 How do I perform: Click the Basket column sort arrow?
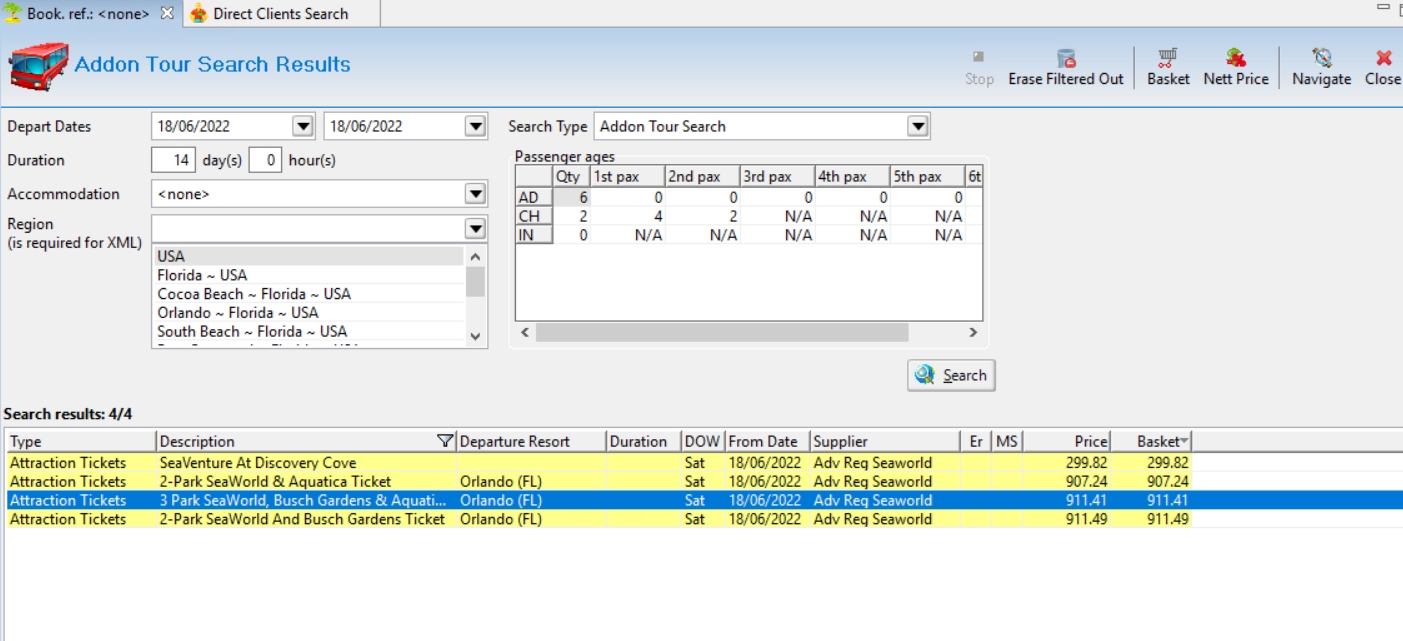click(x=1184, y=441)
